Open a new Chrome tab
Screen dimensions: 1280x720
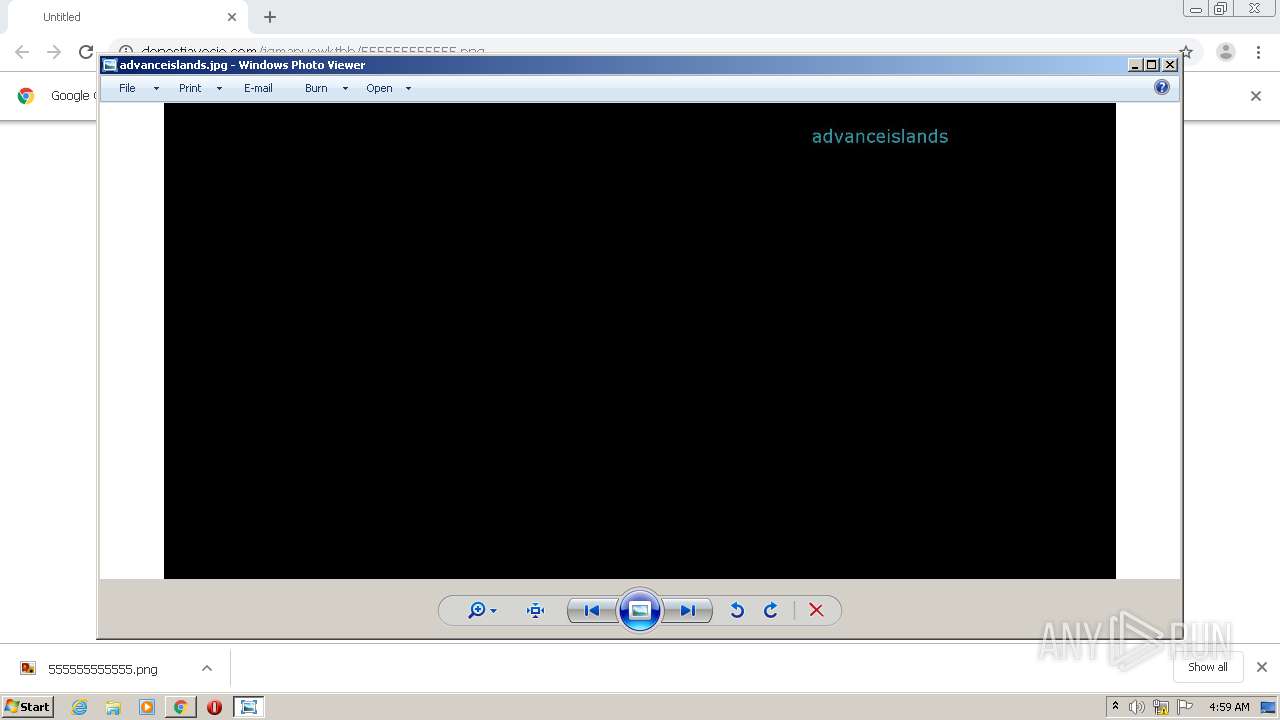coord(270,17)
